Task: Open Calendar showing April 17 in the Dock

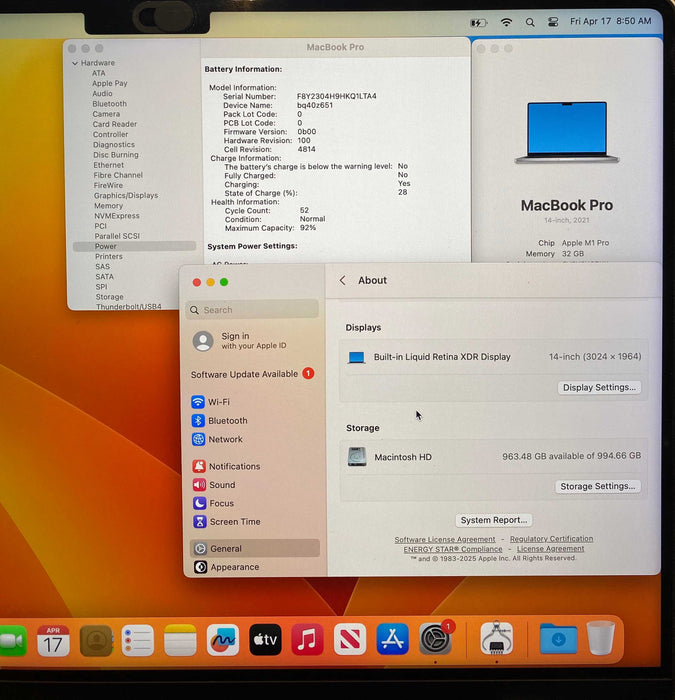Action: click(x=53, y=641)
